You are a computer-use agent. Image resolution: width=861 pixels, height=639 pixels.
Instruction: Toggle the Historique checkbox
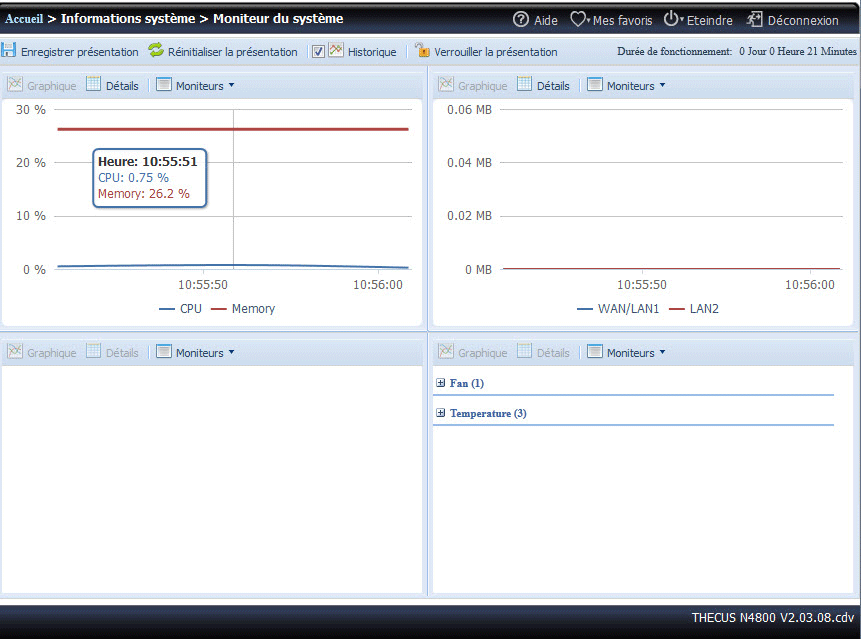point(318,52)
